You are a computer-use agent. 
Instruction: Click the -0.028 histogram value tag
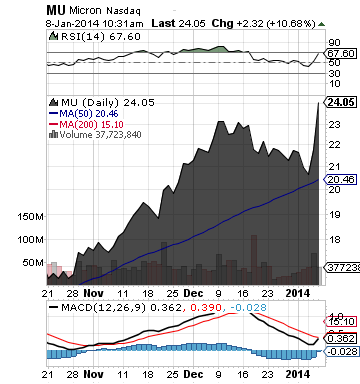(x=341, y=352)
